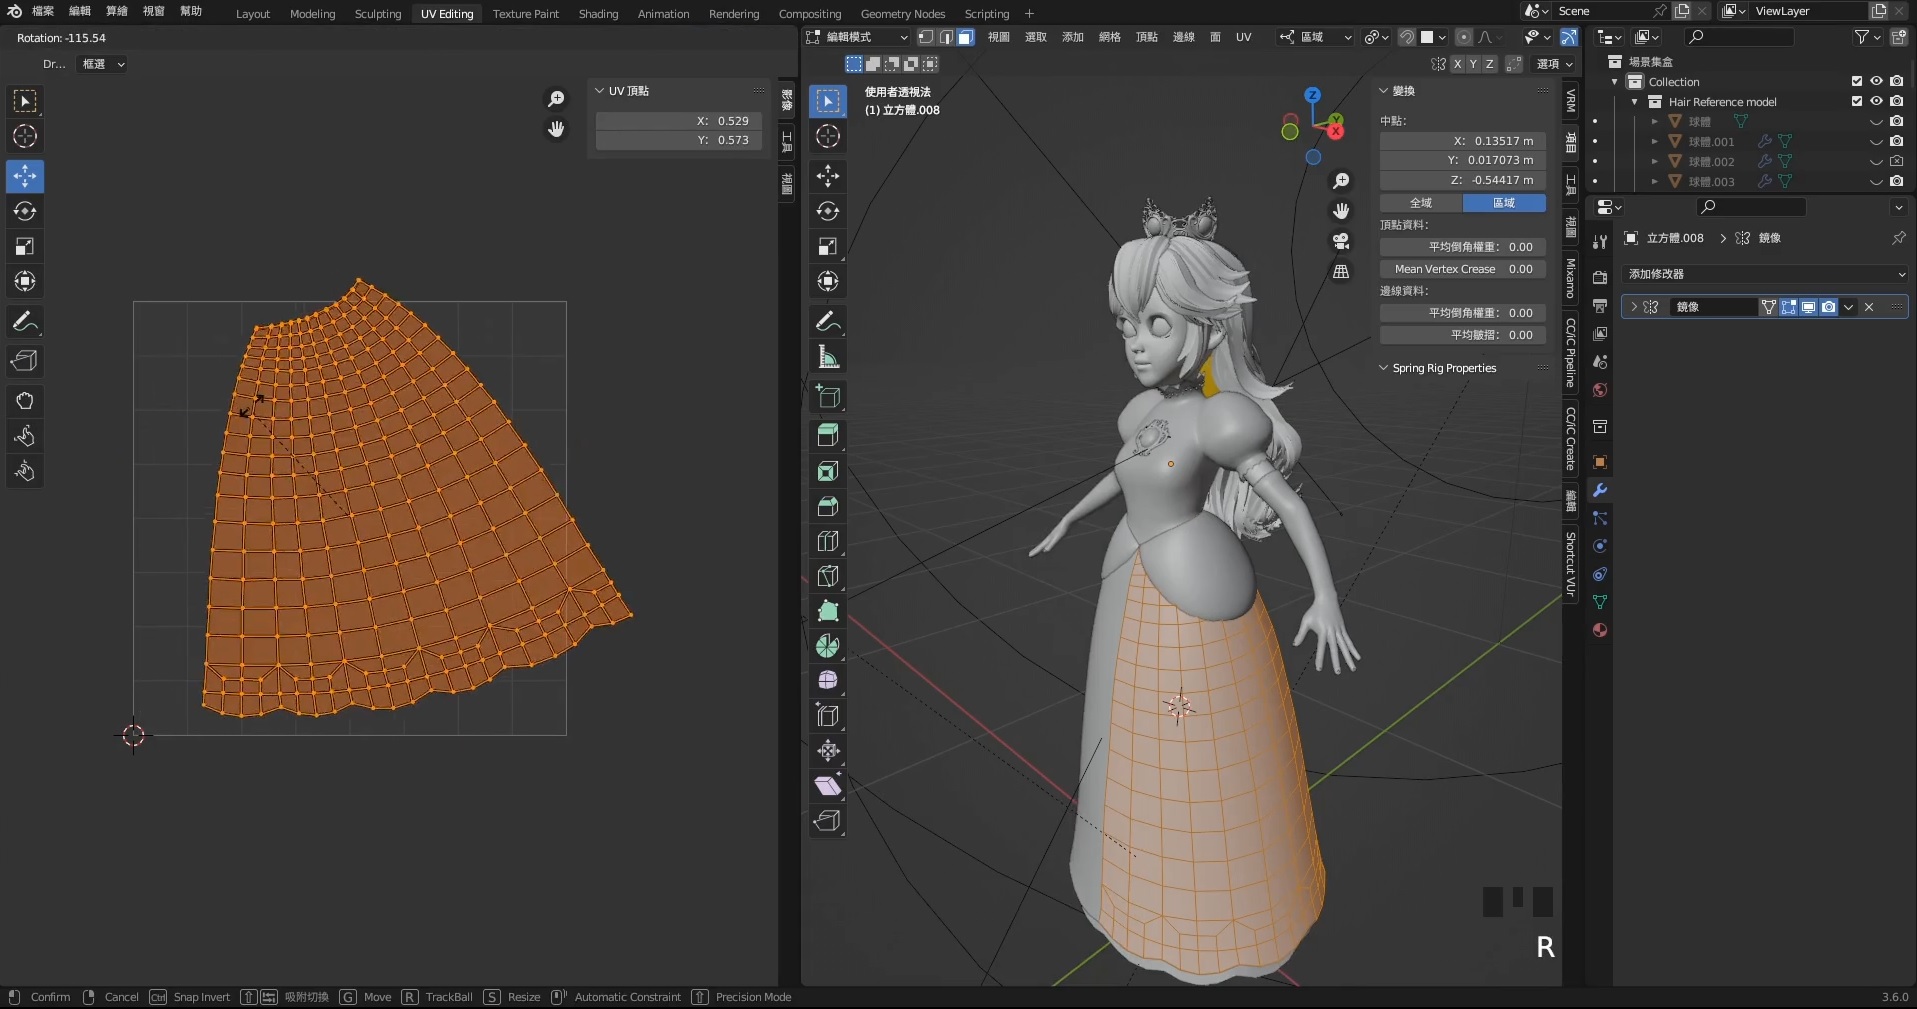Adjust the UV vertex X value field
1917x1009 pixels.
[679, 121]
